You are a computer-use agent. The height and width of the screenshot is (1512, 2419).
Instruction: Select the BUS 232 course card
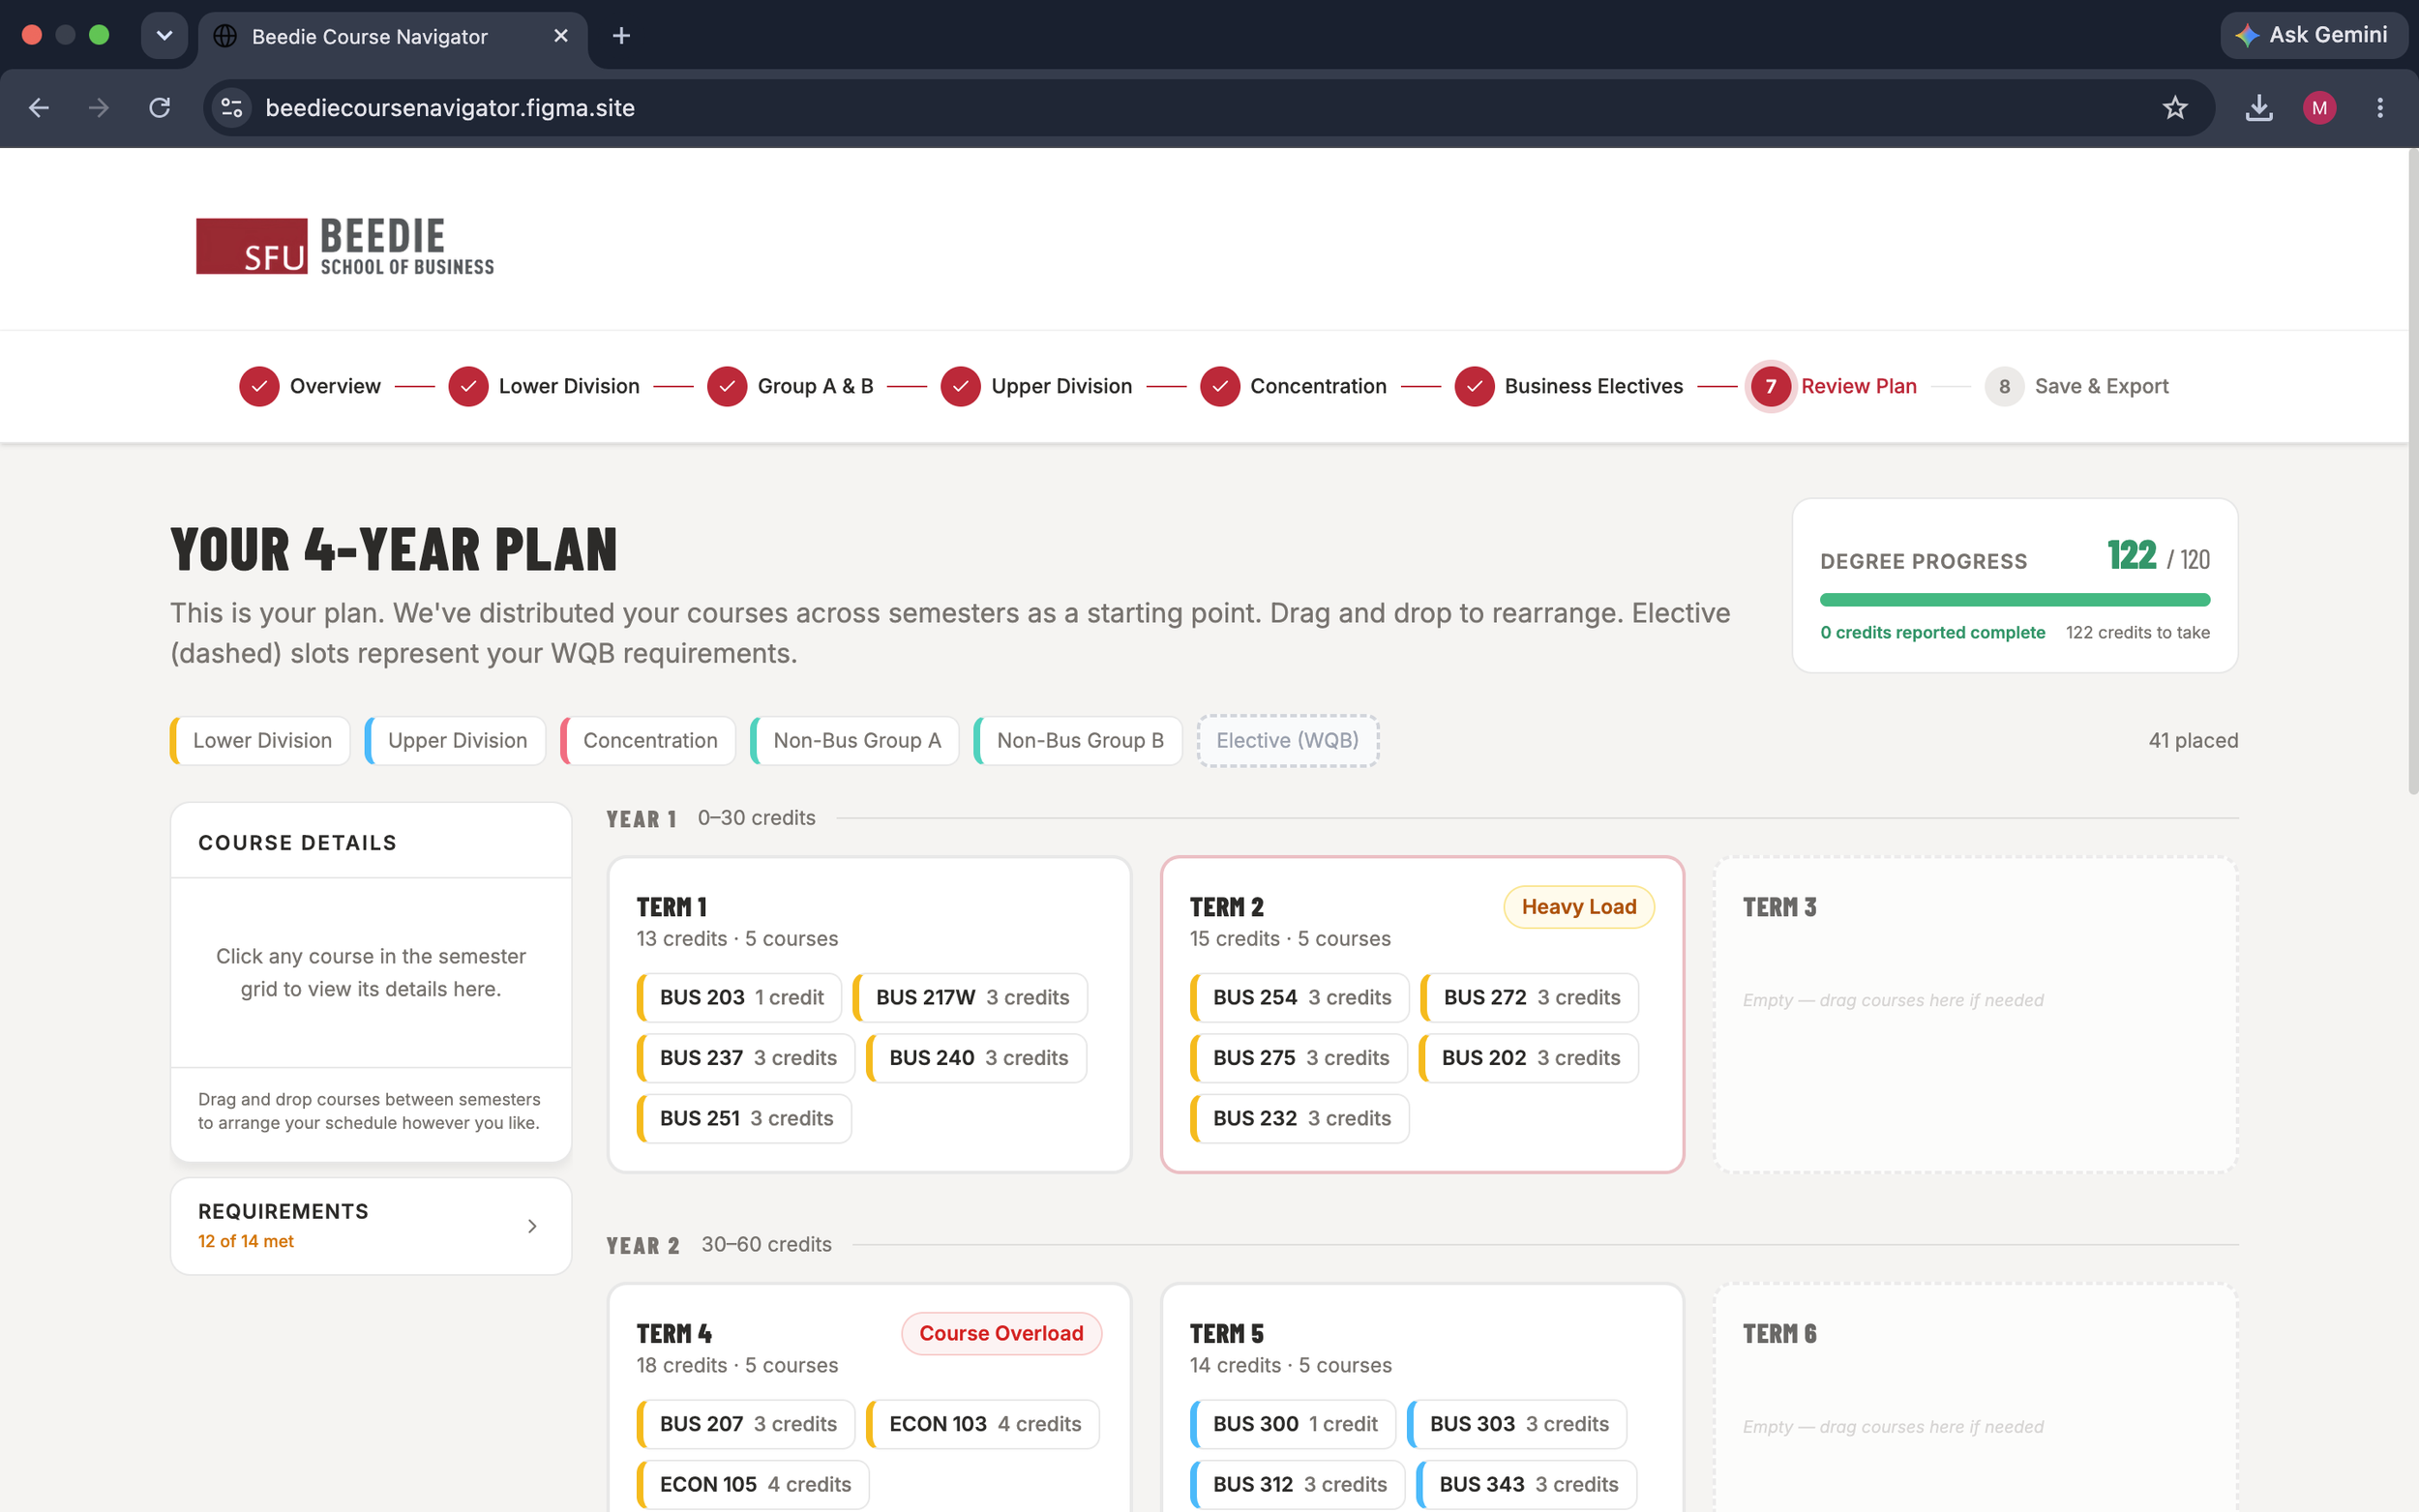1299,1118
